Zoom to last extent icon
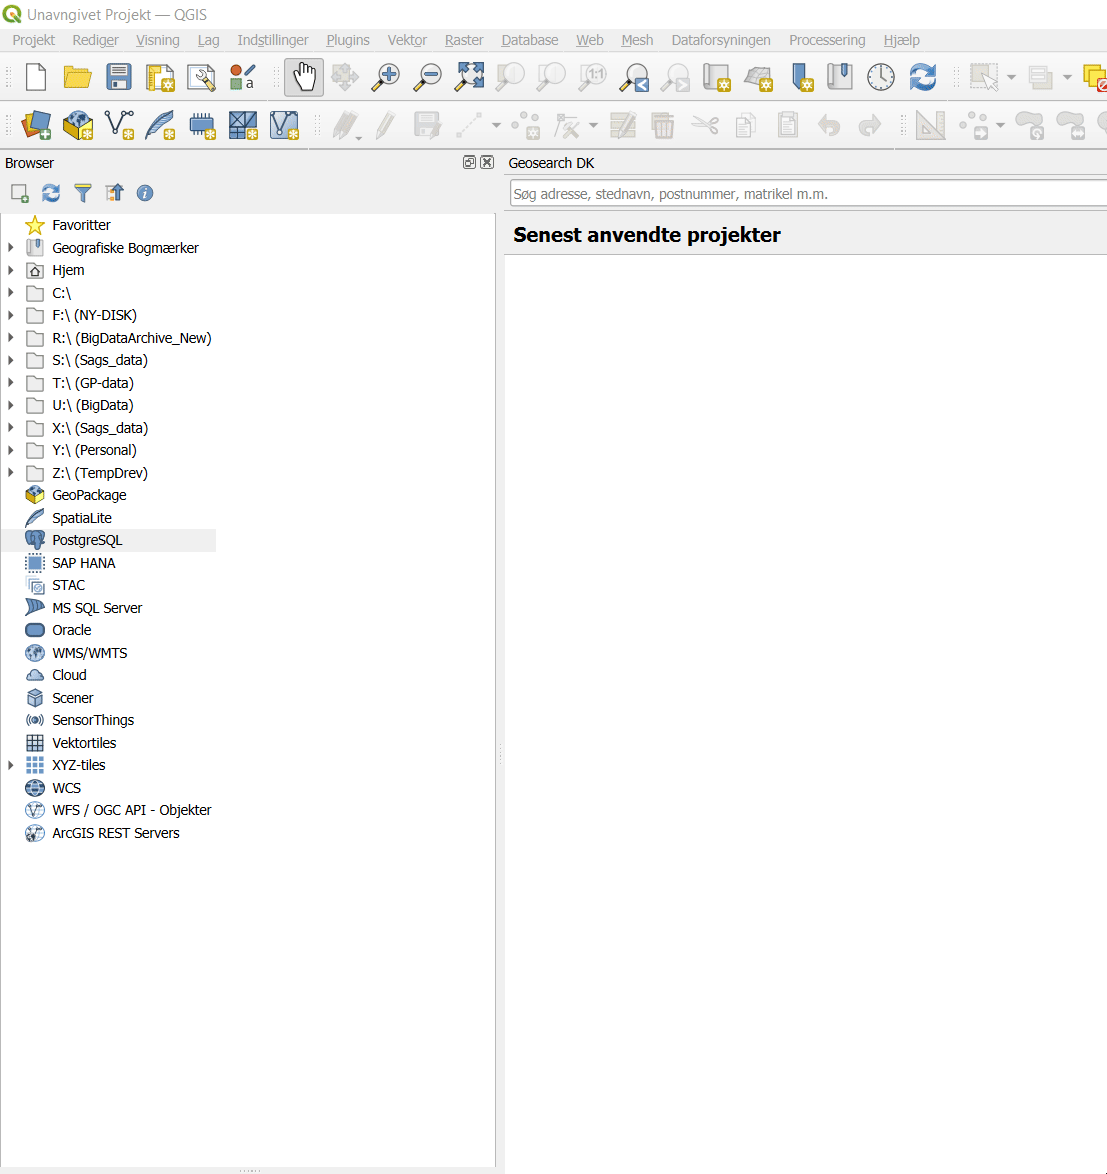Image resolution: width=1107 pixels, height=1174 pixels. point(635,77)
